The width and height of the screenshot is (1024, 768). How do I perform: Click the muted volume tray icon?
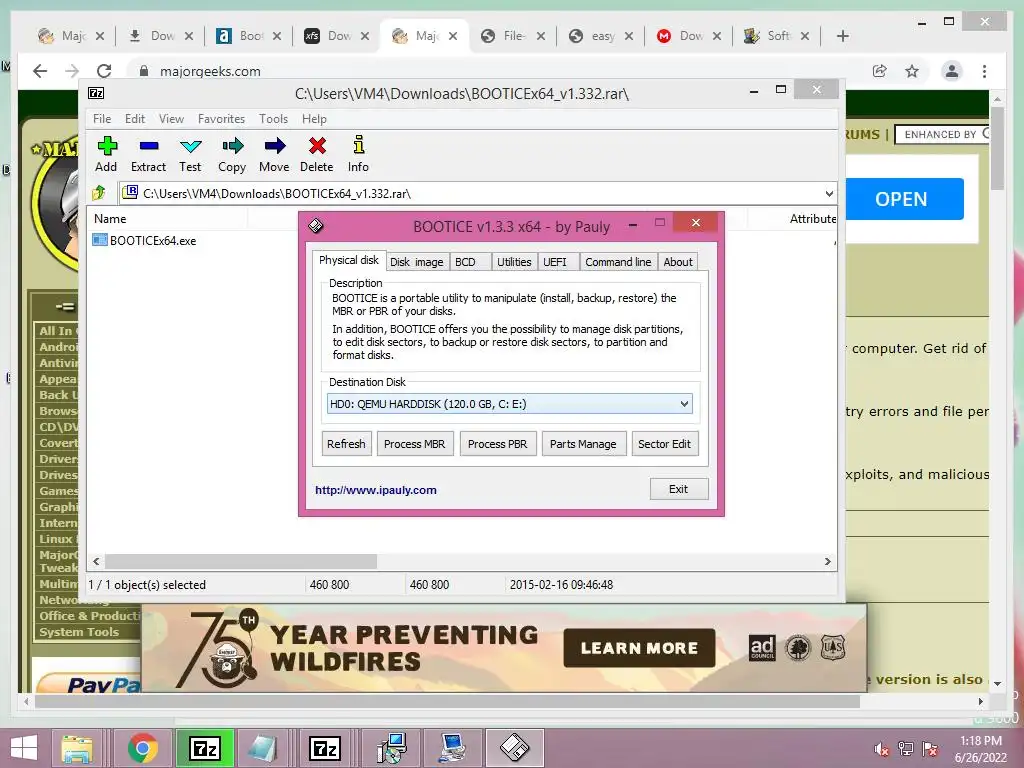[x=881, y=749]
